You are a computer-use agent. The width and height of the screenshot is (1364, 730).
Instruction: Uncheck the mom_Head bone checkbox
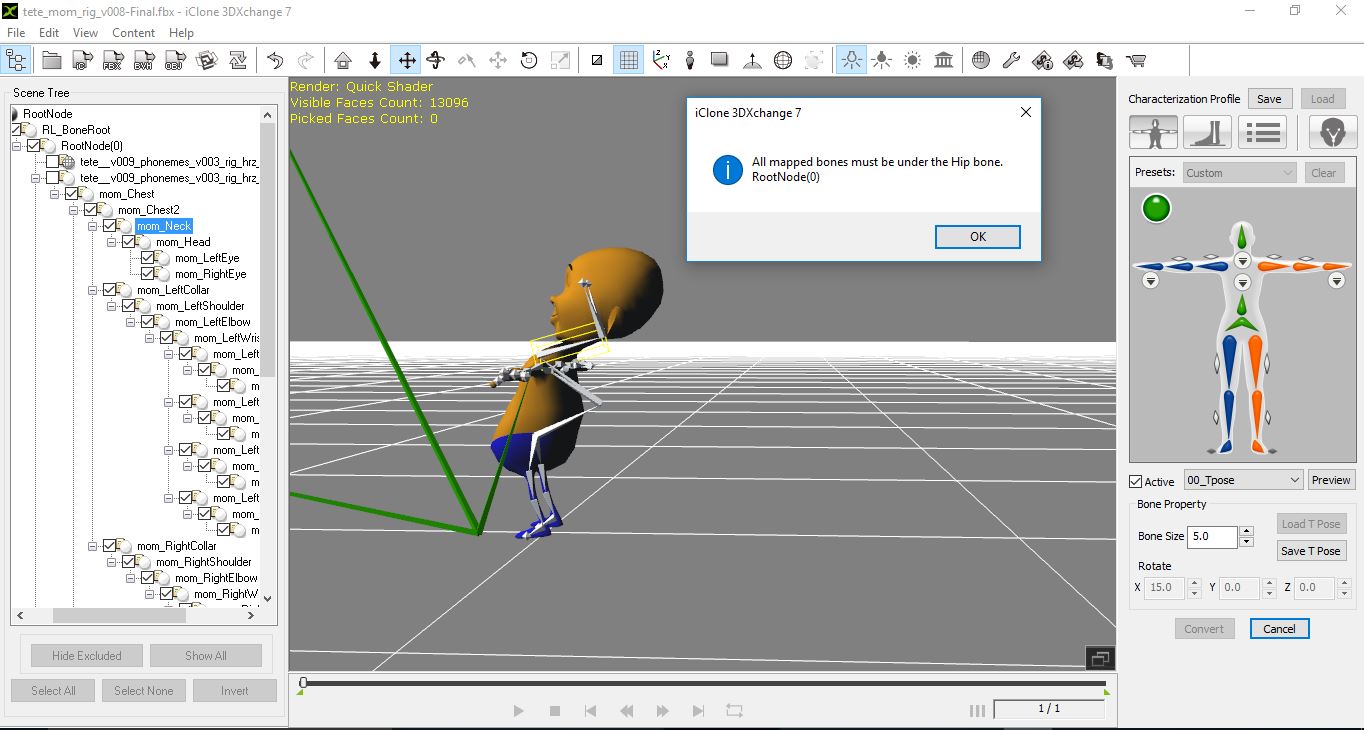(x=128, y=242)
